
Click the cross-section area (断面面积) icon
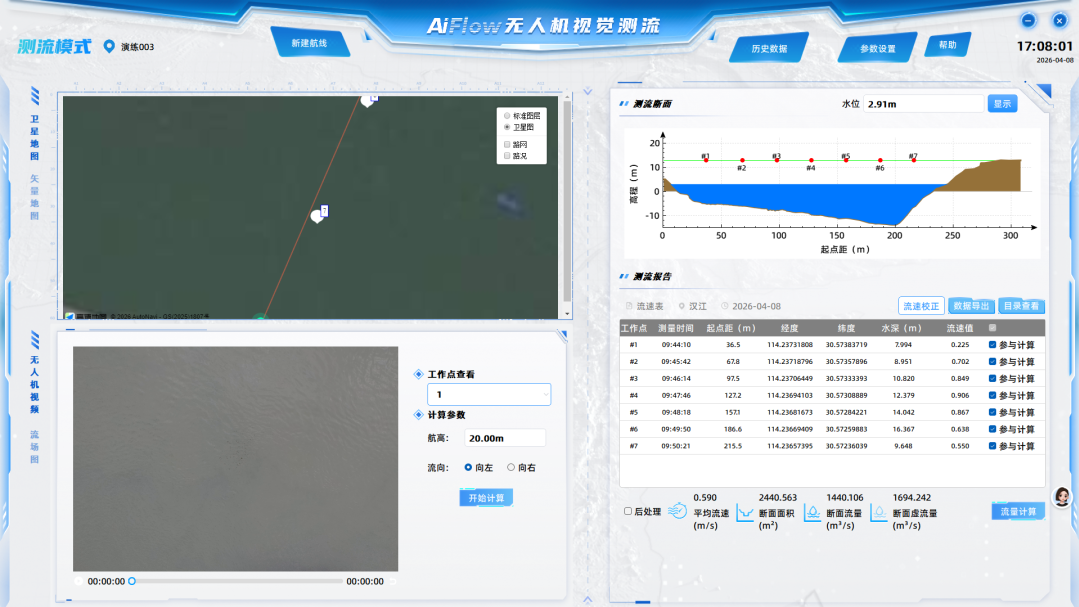point(745,512)
